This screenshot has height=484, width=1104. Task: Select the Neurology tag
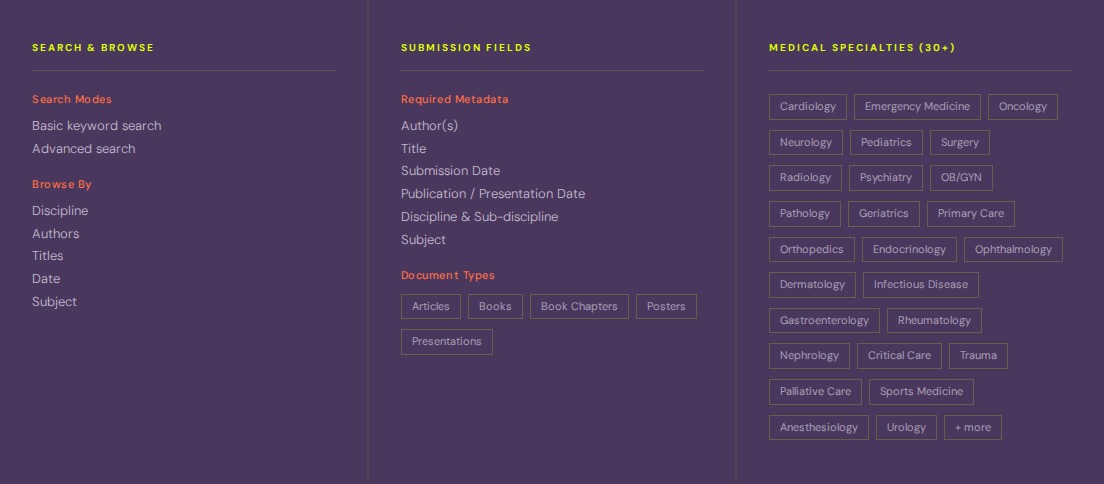pyautogui.click(x=805, y=142)
